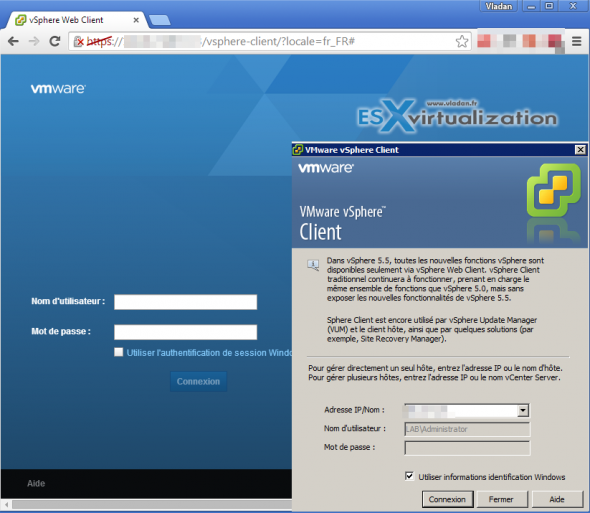The image size is (590, 513).
Task: Click the Vladan profile button in the title bar
Action: [499, 6]
